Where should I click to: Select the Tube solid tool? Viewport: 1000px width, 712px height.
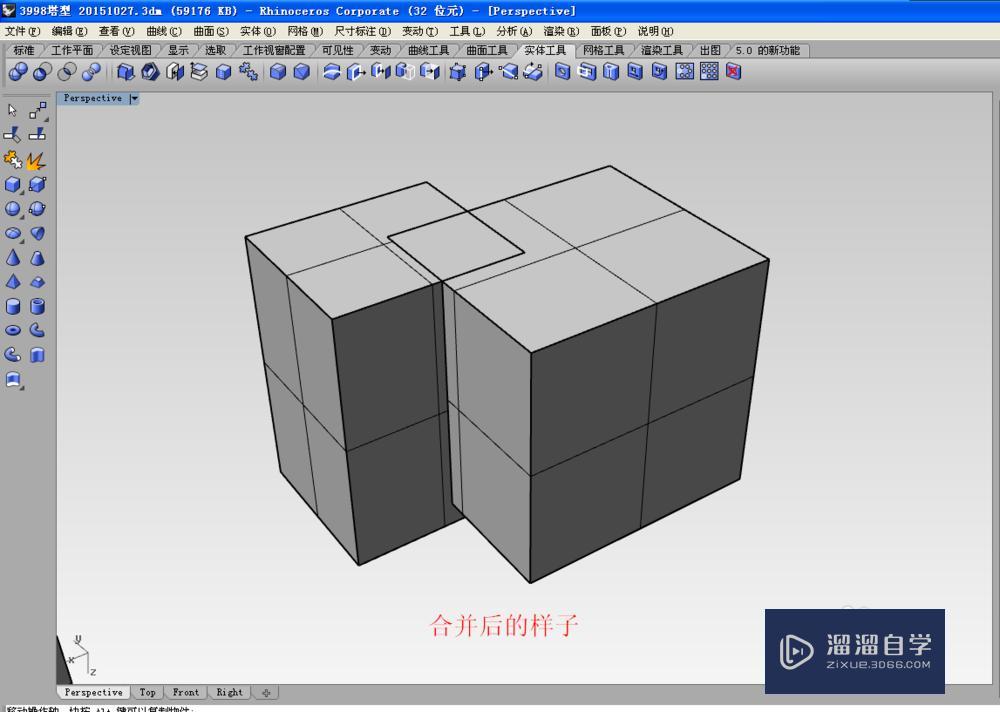tap(38, 306)
